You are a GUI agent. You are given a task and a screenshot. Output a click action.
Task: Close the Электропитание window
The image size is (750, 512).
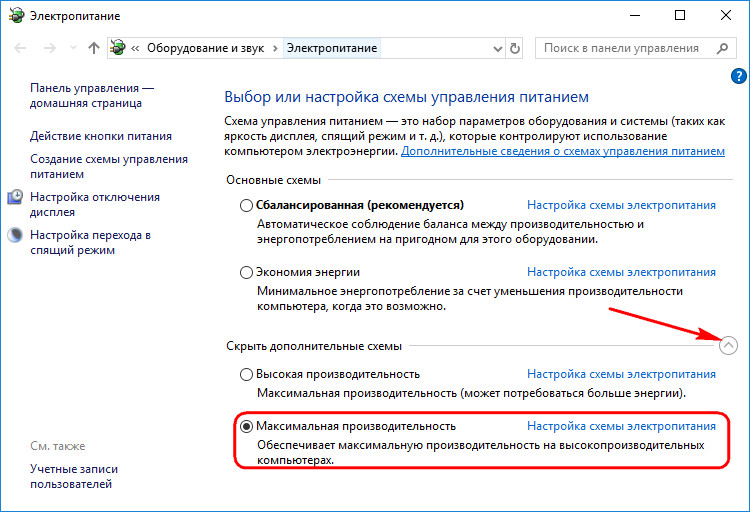point(726,15)
